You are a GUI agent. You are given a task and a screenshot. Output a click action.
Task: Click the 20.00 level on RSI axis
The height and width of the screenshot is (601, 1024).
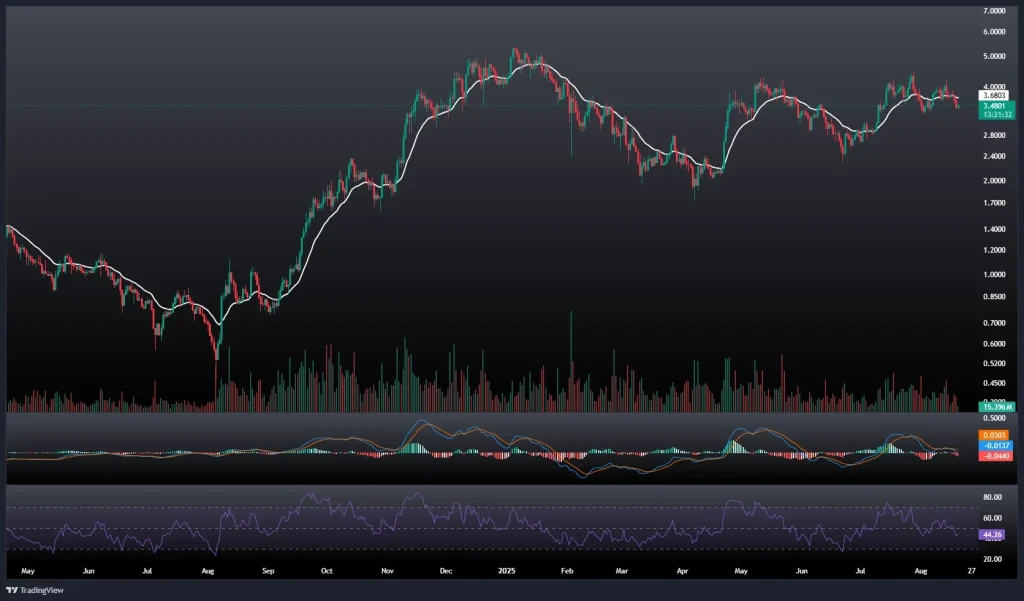(993, 559)
